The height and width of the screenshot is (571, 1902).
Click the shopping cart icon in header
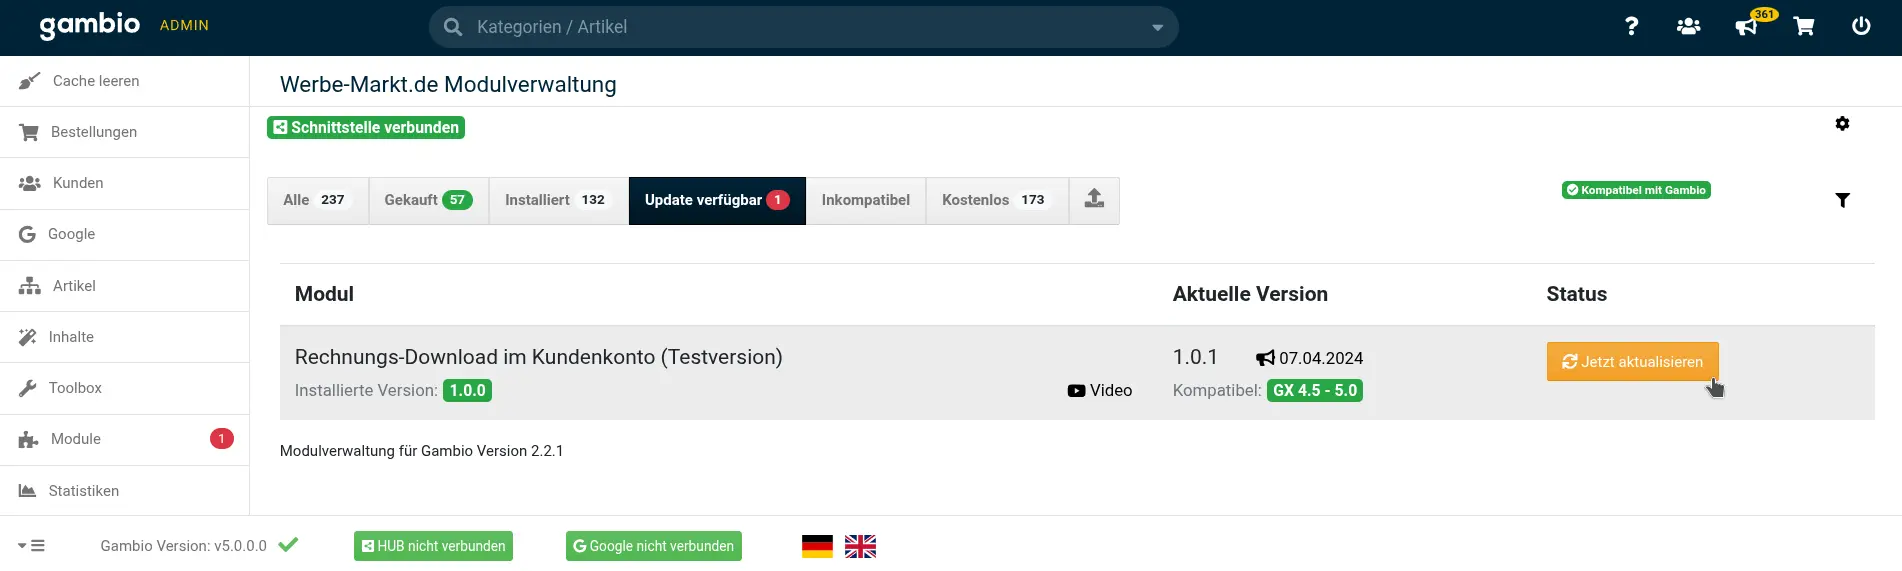(x=1804, y=26)
